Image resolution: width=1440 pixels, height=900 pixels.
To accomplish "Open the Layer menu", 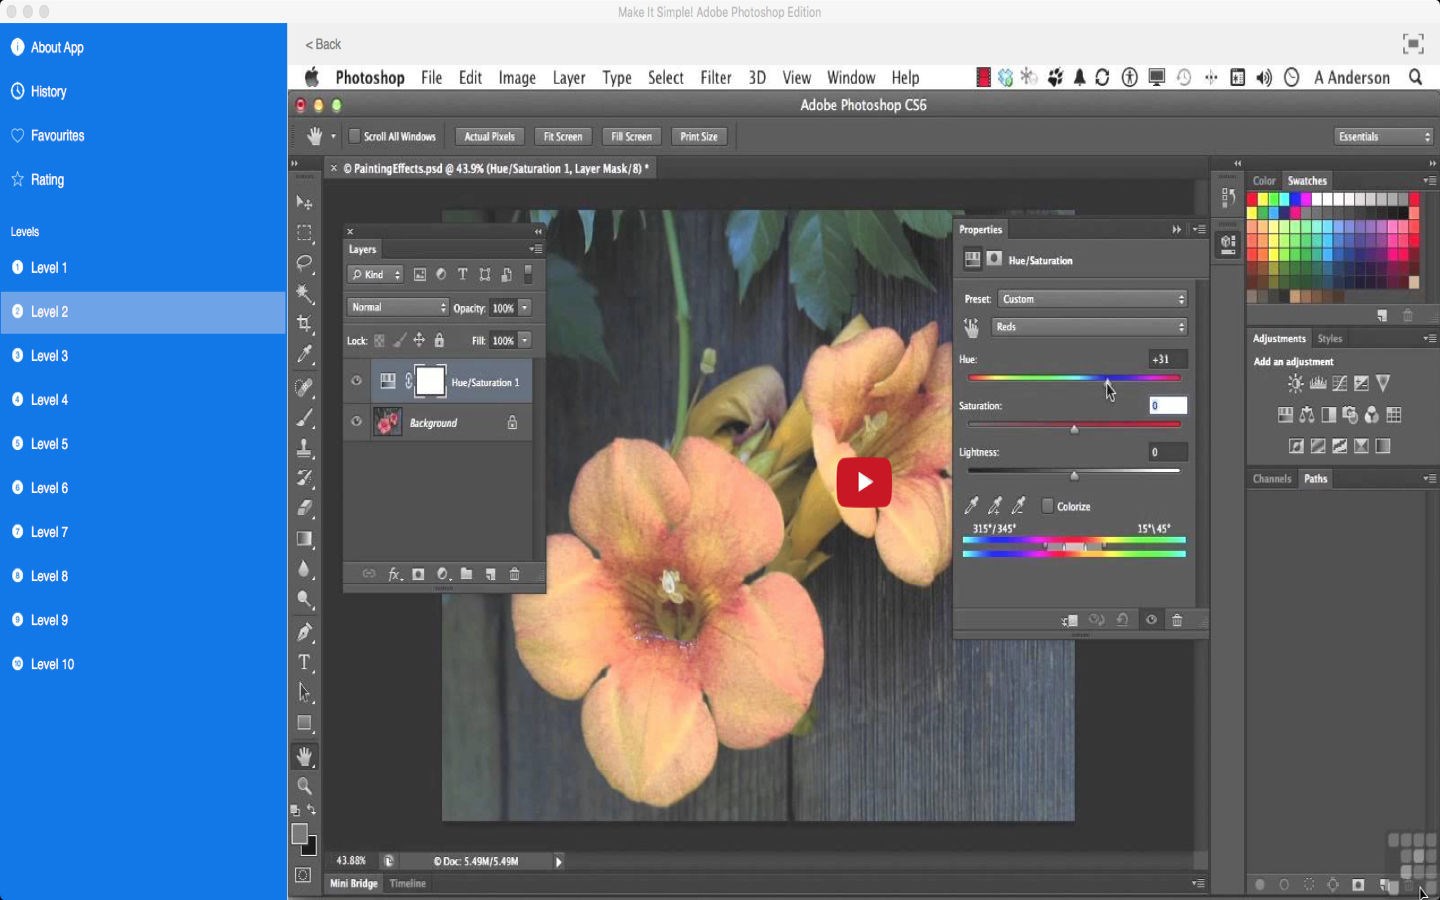I will point(569,77).
